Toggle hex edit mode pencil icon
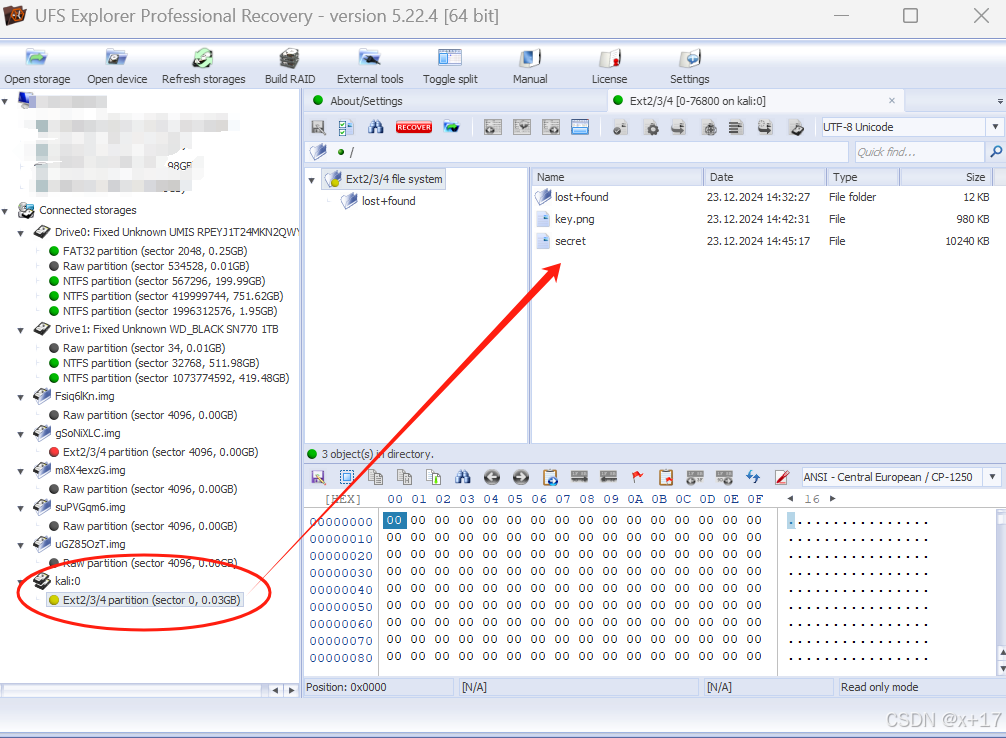Screen dimensions: 1006x738 781,477
